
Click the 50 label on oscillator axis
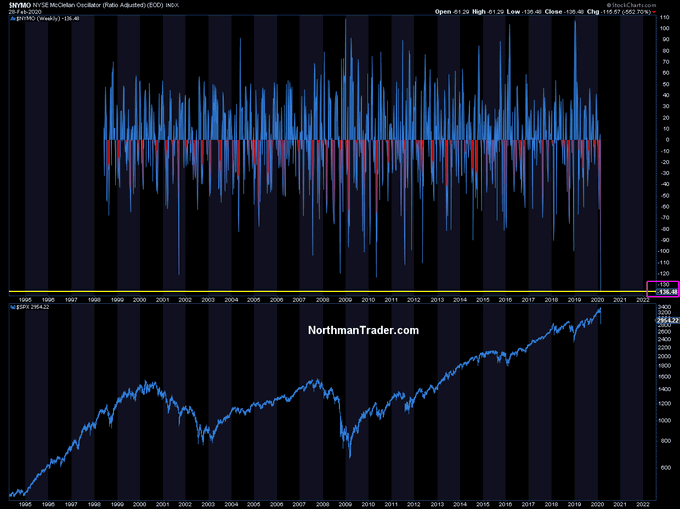(x=664, y=84)
